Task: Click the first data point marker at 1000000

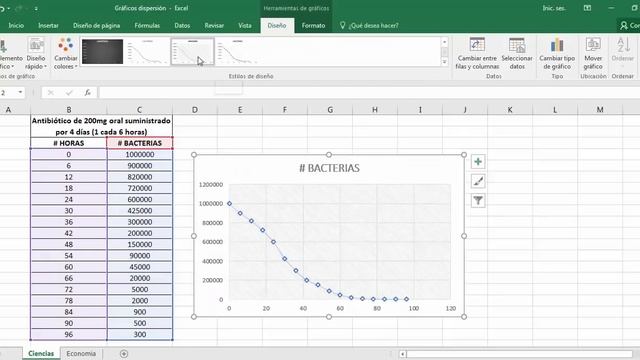Action: click(229, 203)
